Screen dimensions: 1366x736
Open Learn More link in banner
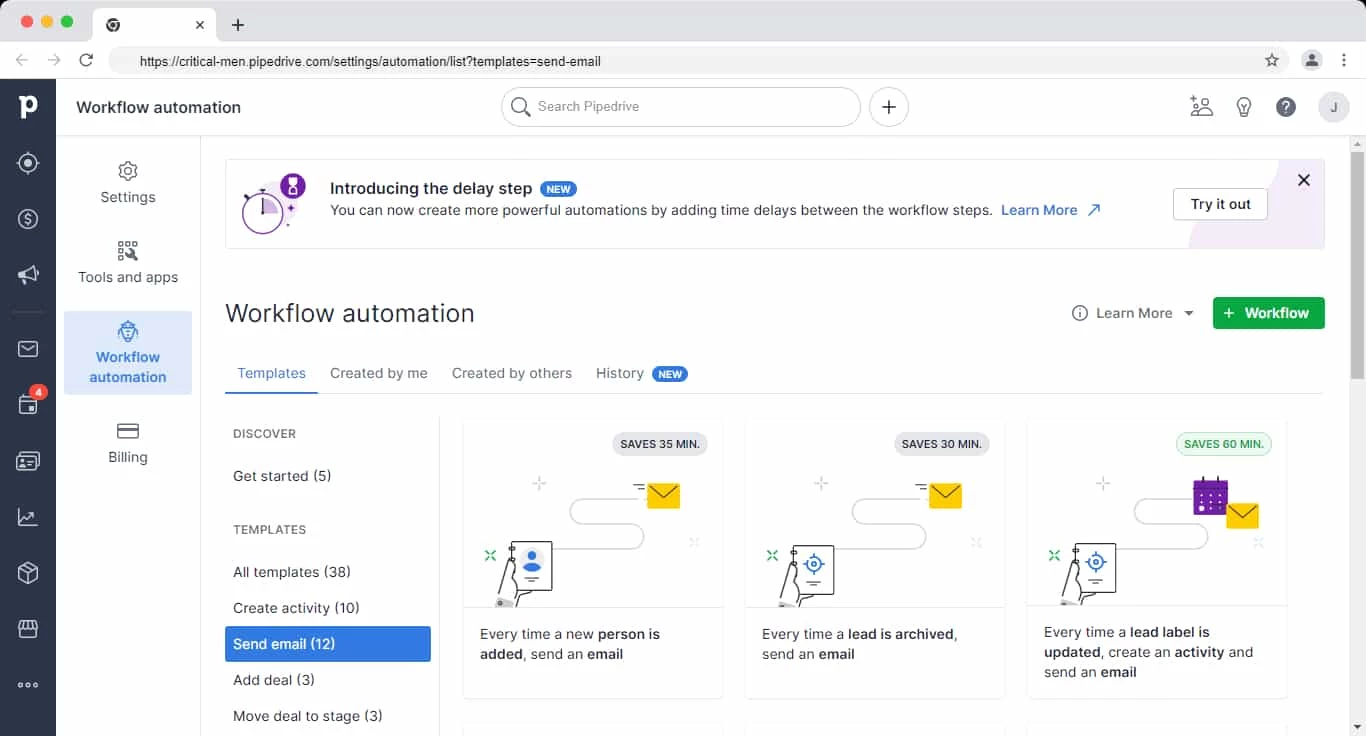pyautogui.click(x=1050, y=210)
